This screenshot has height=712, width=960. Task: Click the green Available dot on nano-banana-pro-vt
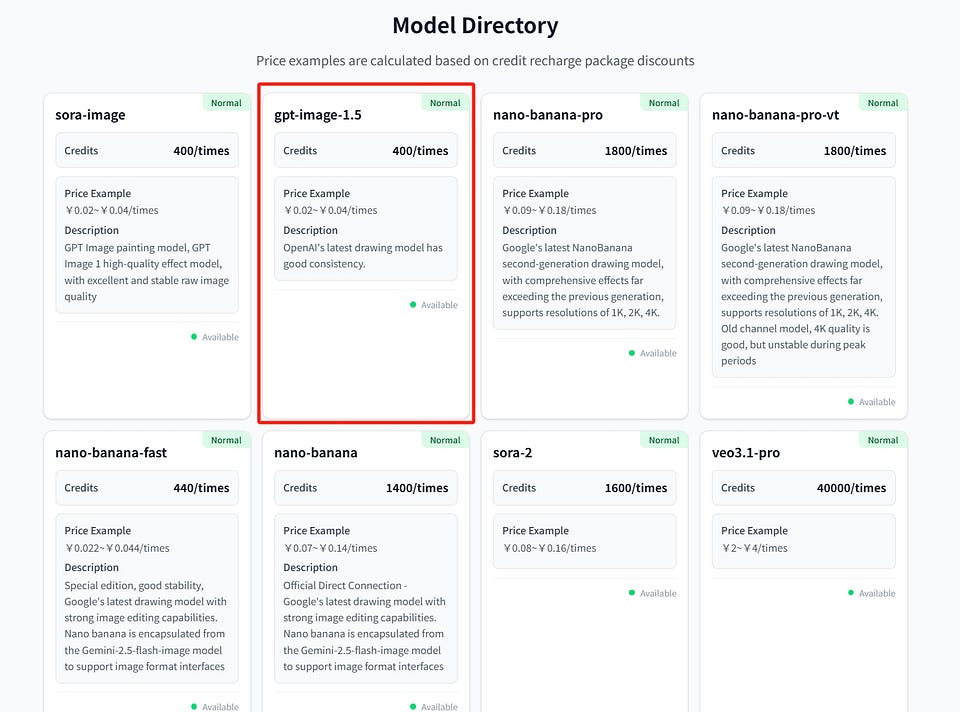coord(850,402)
